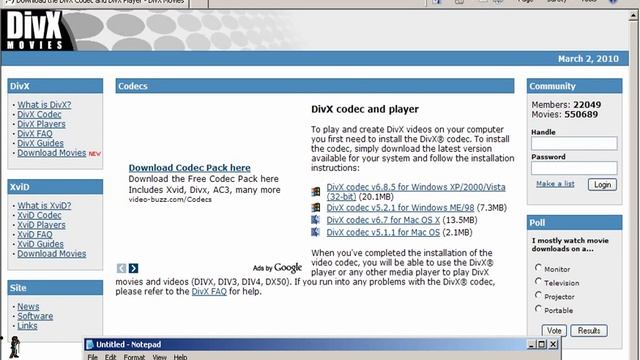Open the Notepad Format menu
The height and width of the screenshot is (360, 640).
coord(134,357)
